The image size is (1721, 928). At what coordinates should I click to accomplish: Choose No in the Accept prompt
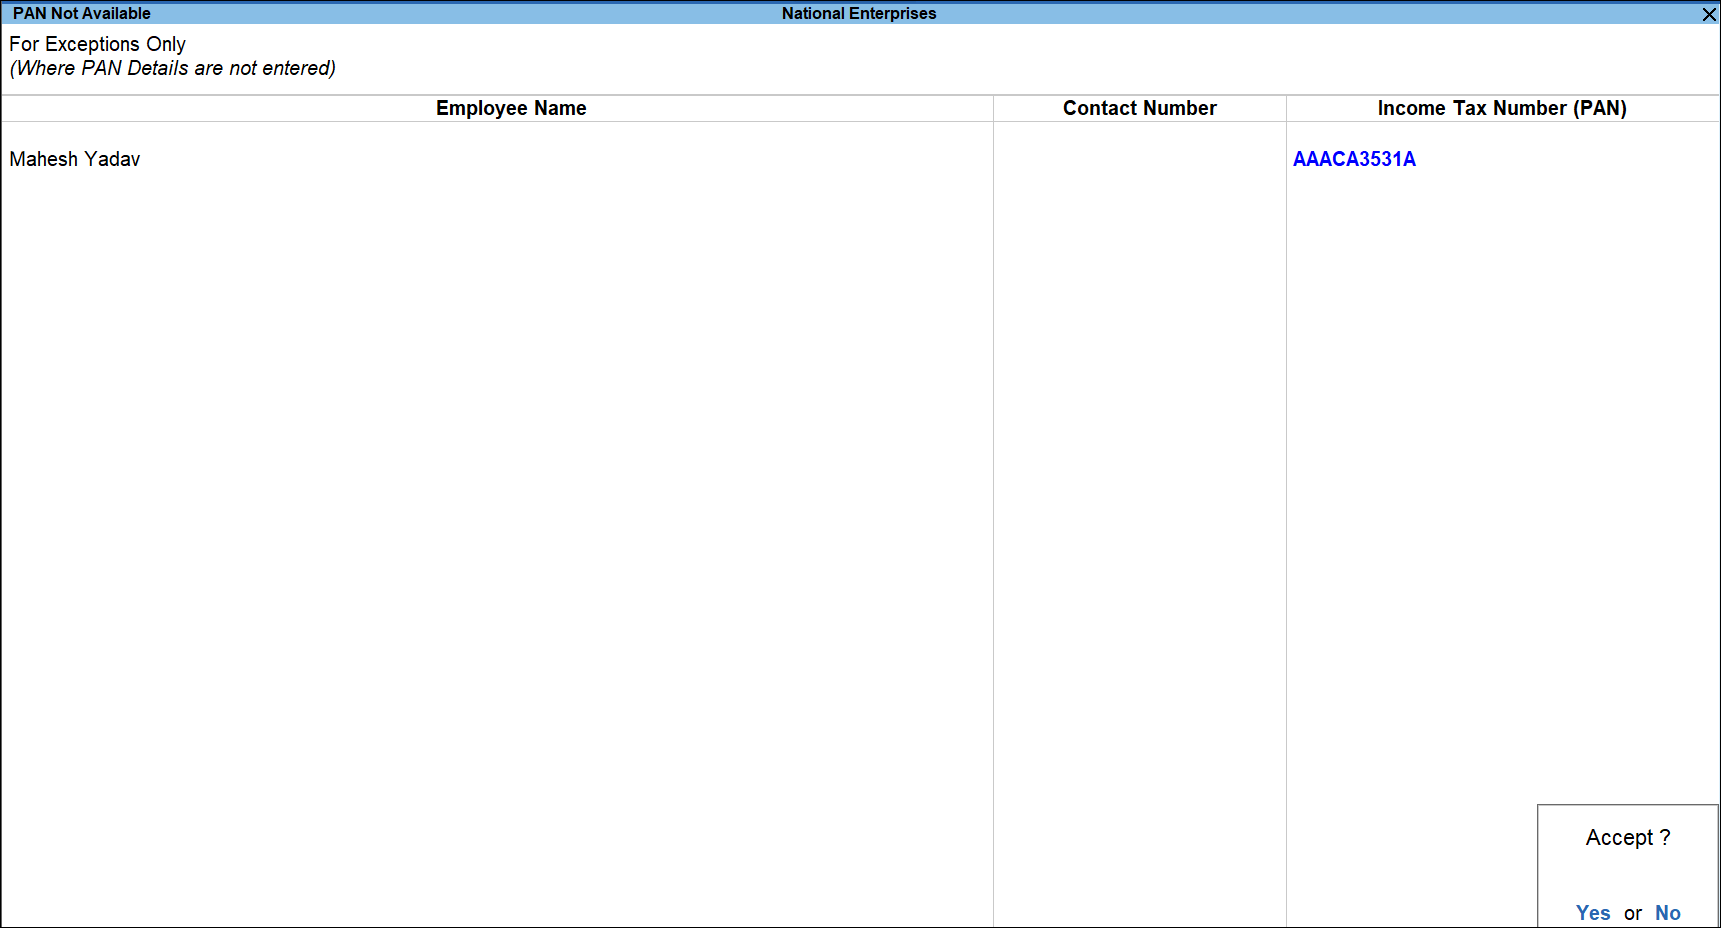1667,912
